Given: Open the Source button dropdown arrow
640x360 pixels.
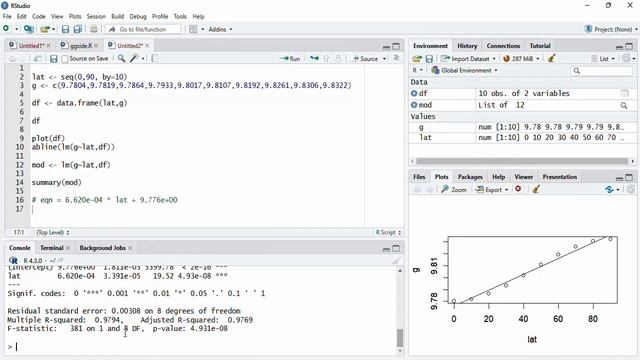Looking at the screenshot, I should coord(384,59).
